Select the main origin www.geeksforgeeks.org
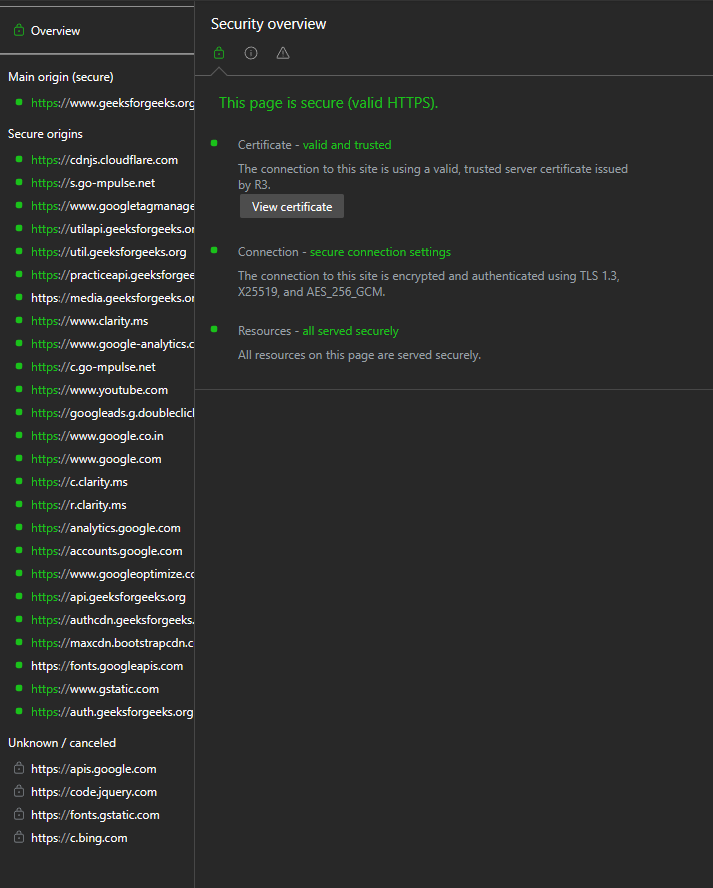 (x=112, y=103)
